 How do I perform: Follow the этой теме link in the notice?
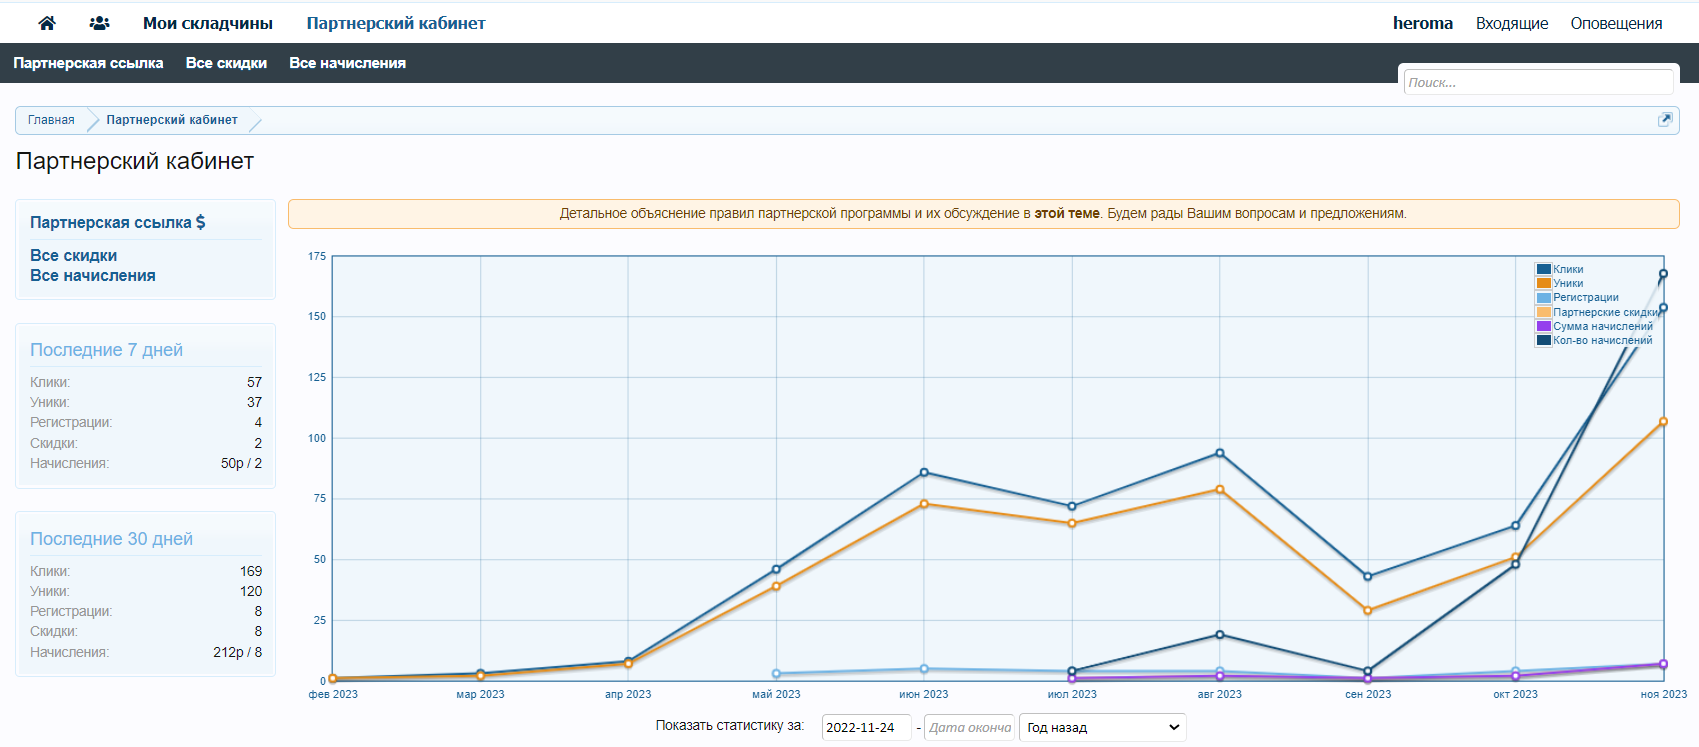[1066, 213]
